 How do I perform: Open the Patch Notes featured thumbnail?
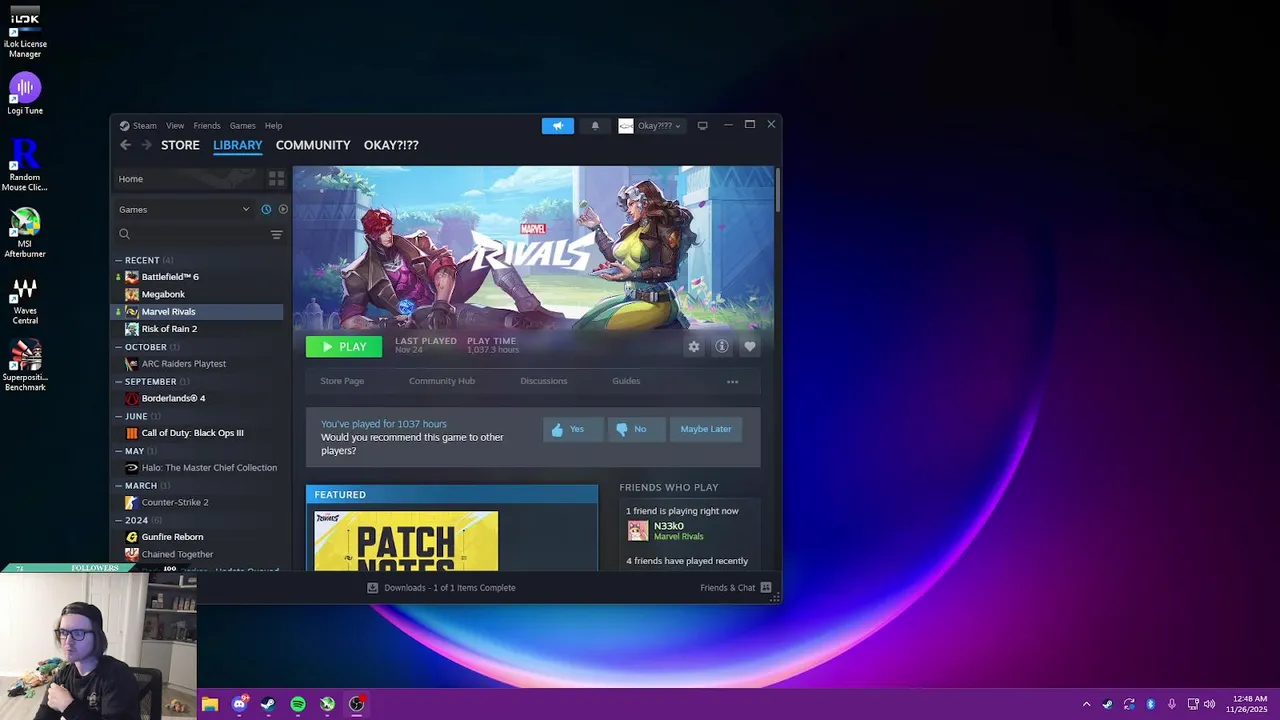[x=406, y=541]
